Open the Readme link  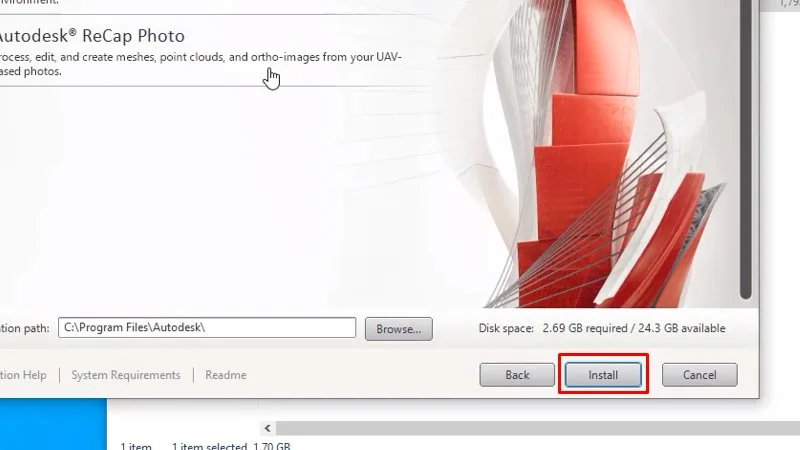point(226,375)
